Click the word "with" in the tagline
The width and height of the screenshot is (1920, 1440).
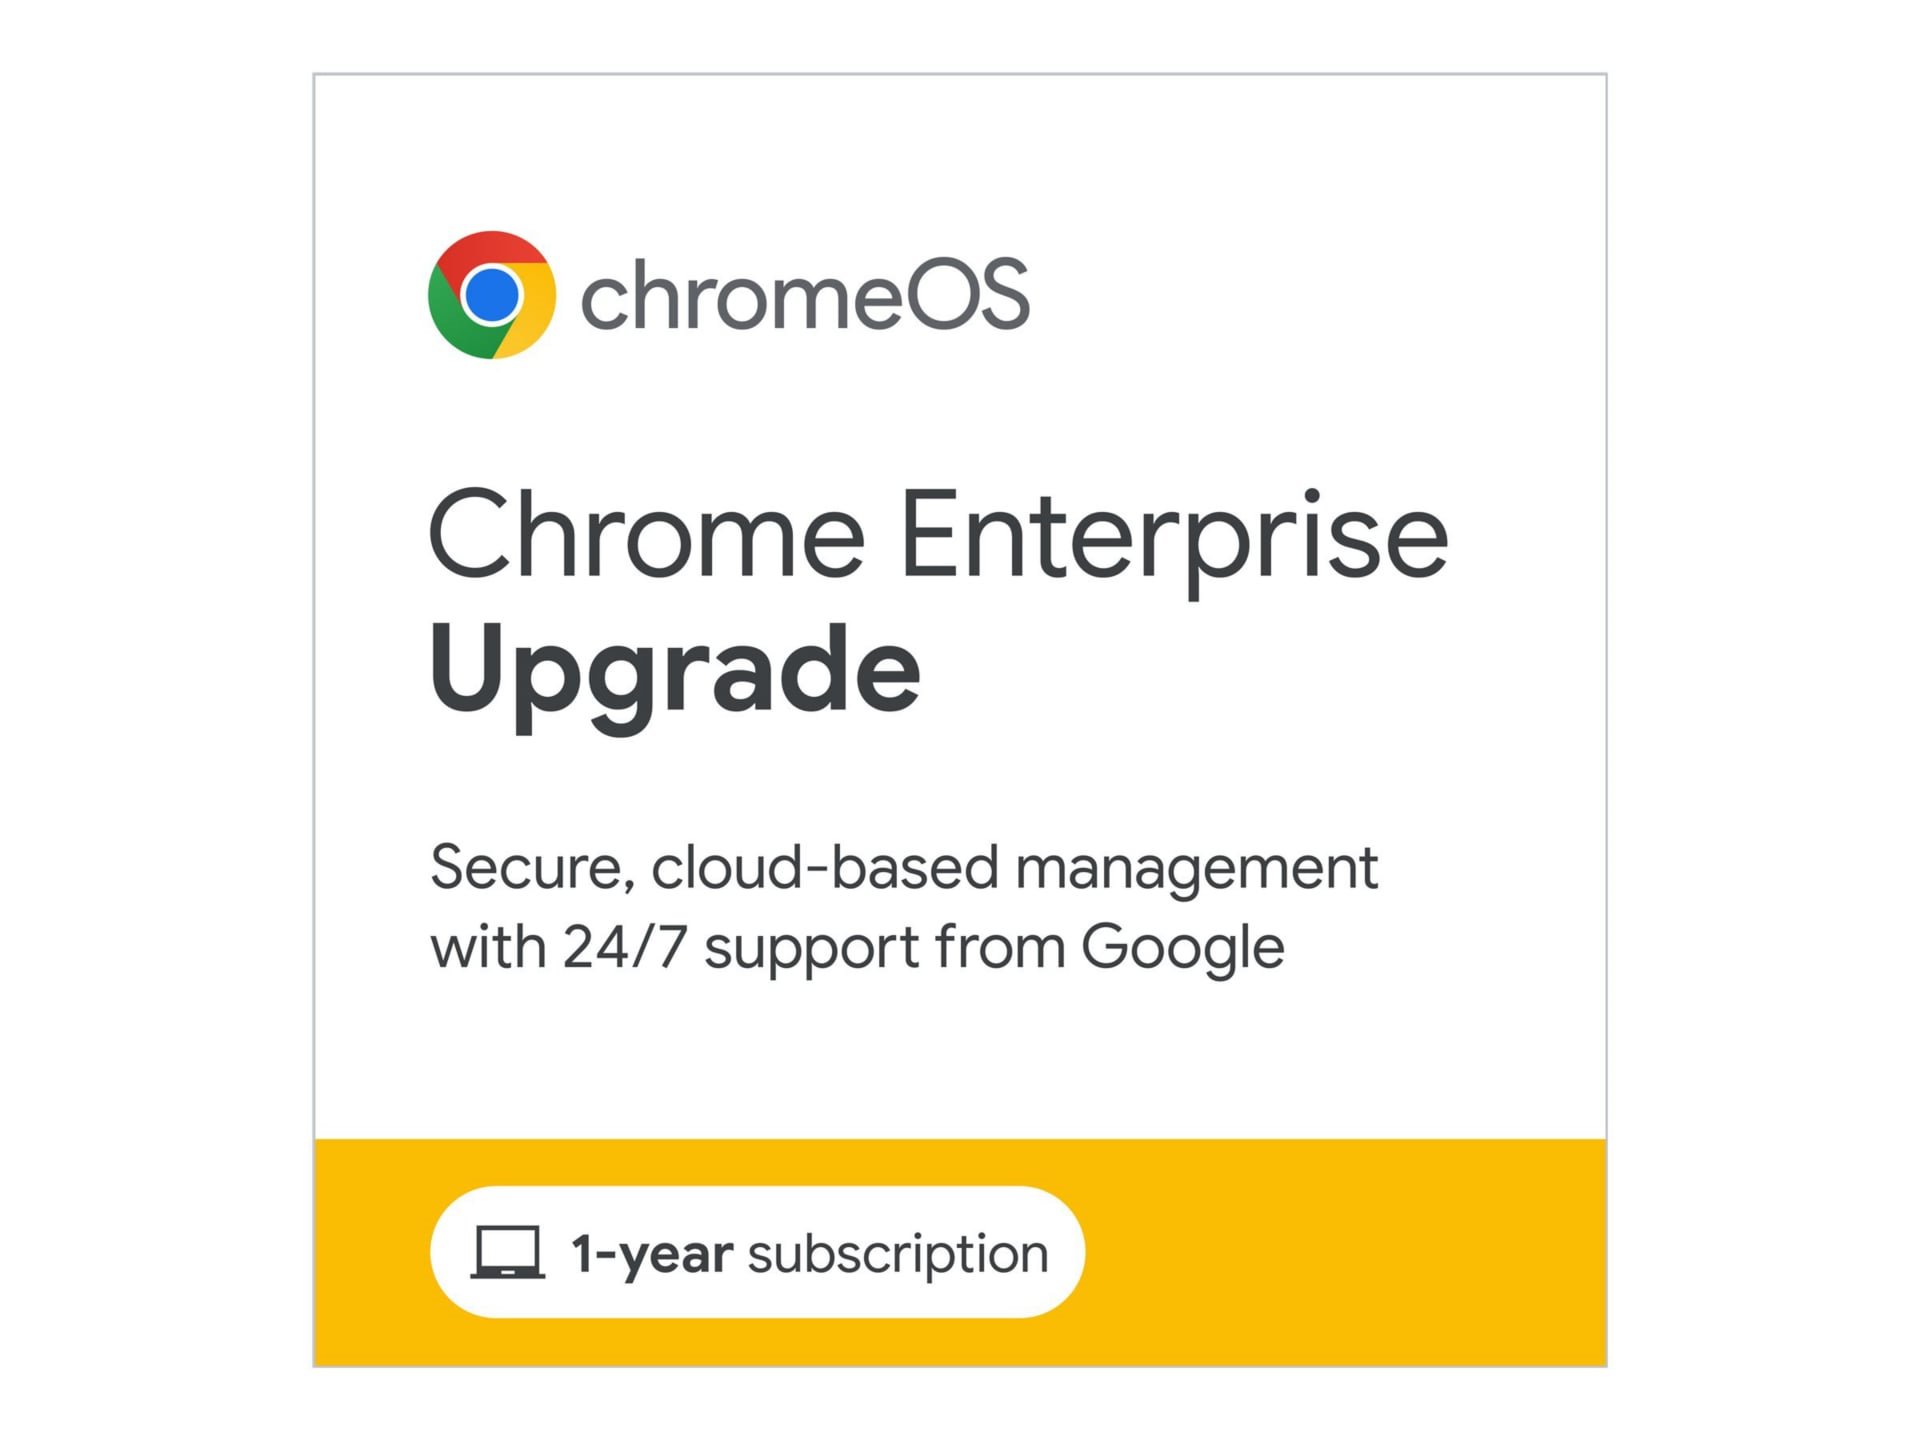click(488, 946)
